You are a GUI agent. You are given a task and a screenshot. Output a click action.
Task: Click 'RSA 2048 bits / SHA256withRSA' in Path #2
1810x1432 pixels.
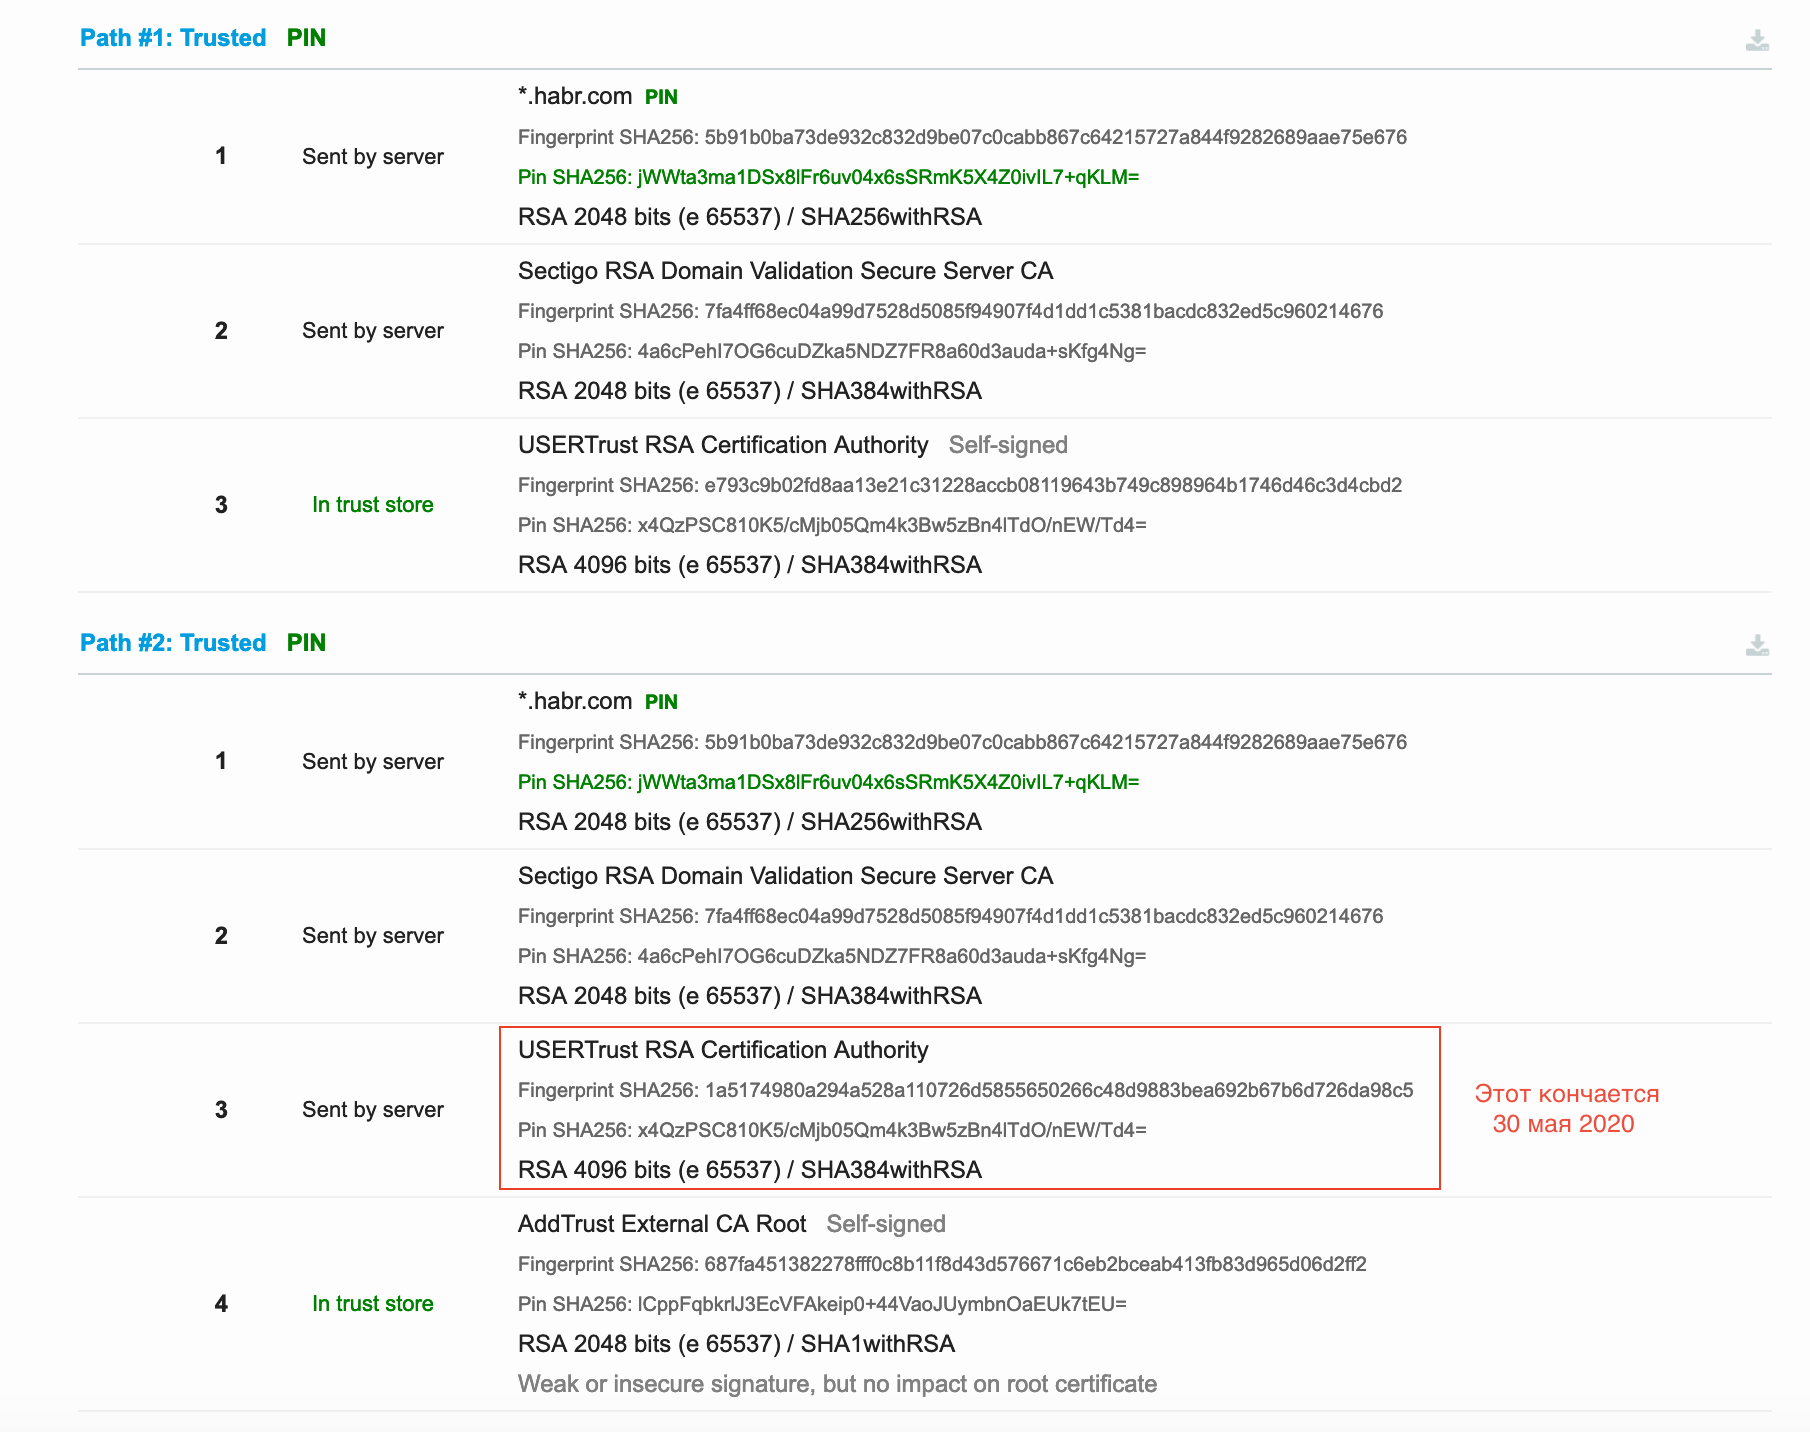pyautogui.click(x=750, y=822)
